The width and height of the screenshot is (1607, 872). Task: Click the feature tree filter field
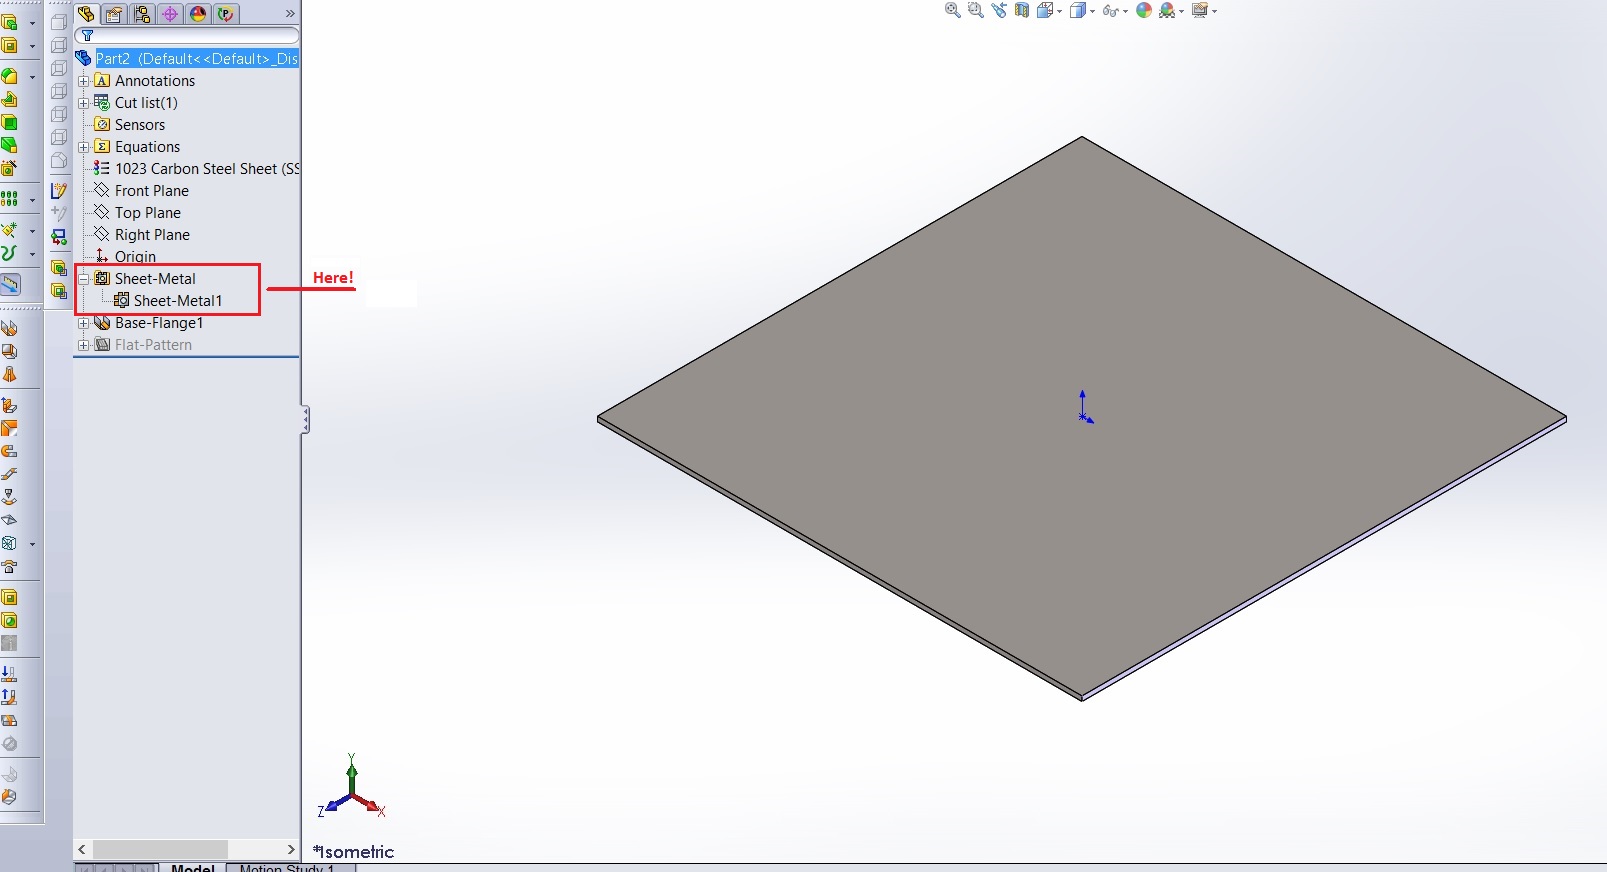pyautogui.click(x=187, y=35)
